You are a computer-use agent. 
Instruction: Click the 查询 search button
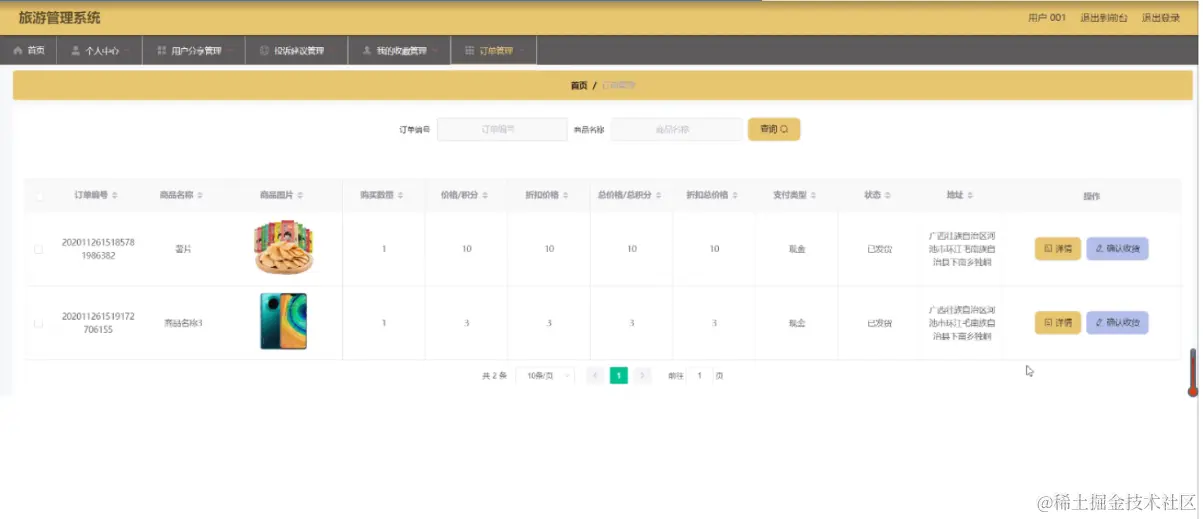[774, 129]
